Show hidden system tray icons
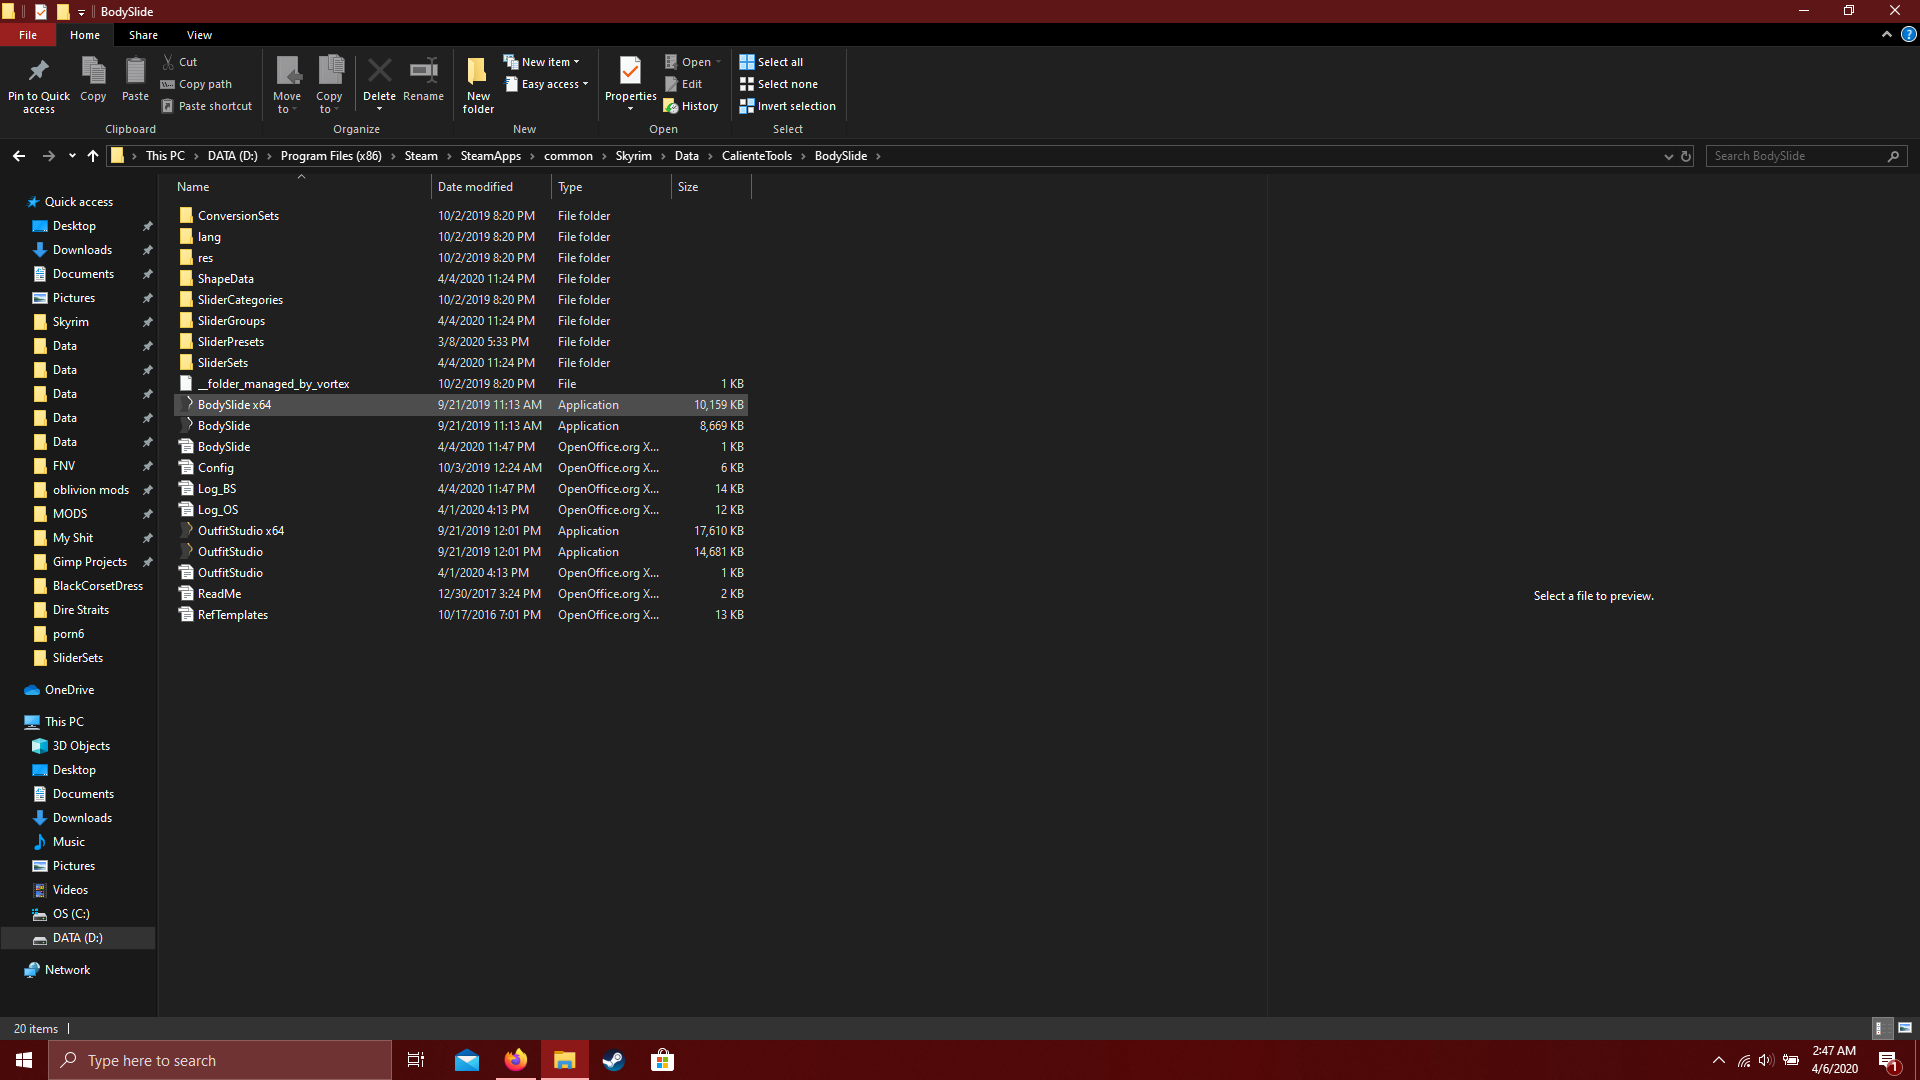Viewport: 1920px width, 1080px height. point(1719,1060)
